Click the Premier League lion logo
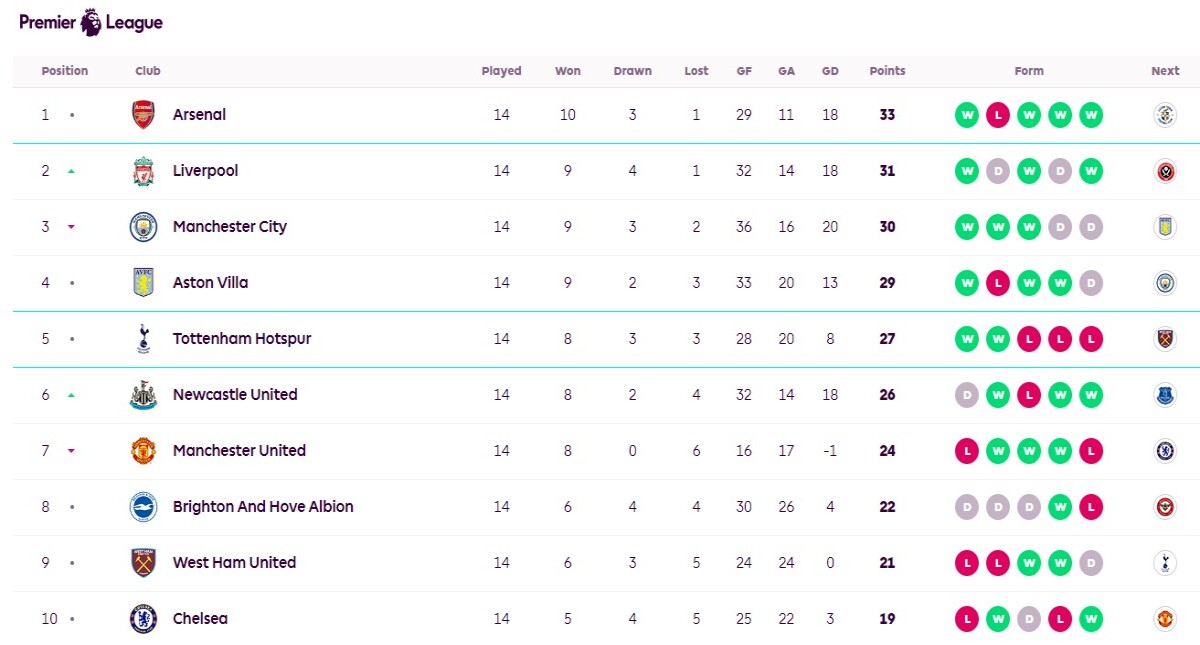Screen dimensions: 1200x645 point(91,21)
